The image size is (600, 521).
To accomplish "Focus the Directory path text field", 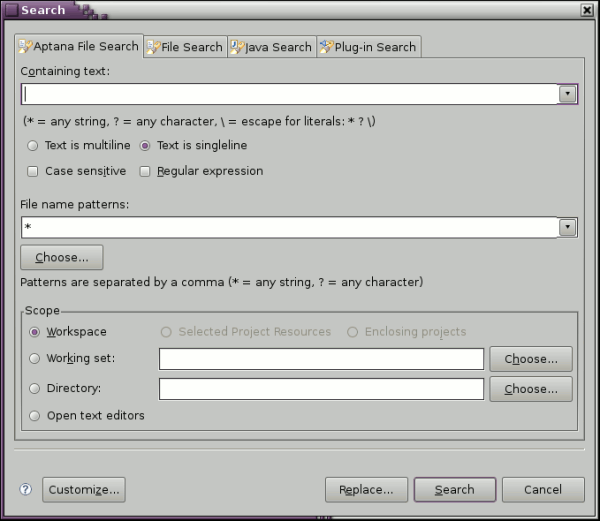I will pos(321,389).
